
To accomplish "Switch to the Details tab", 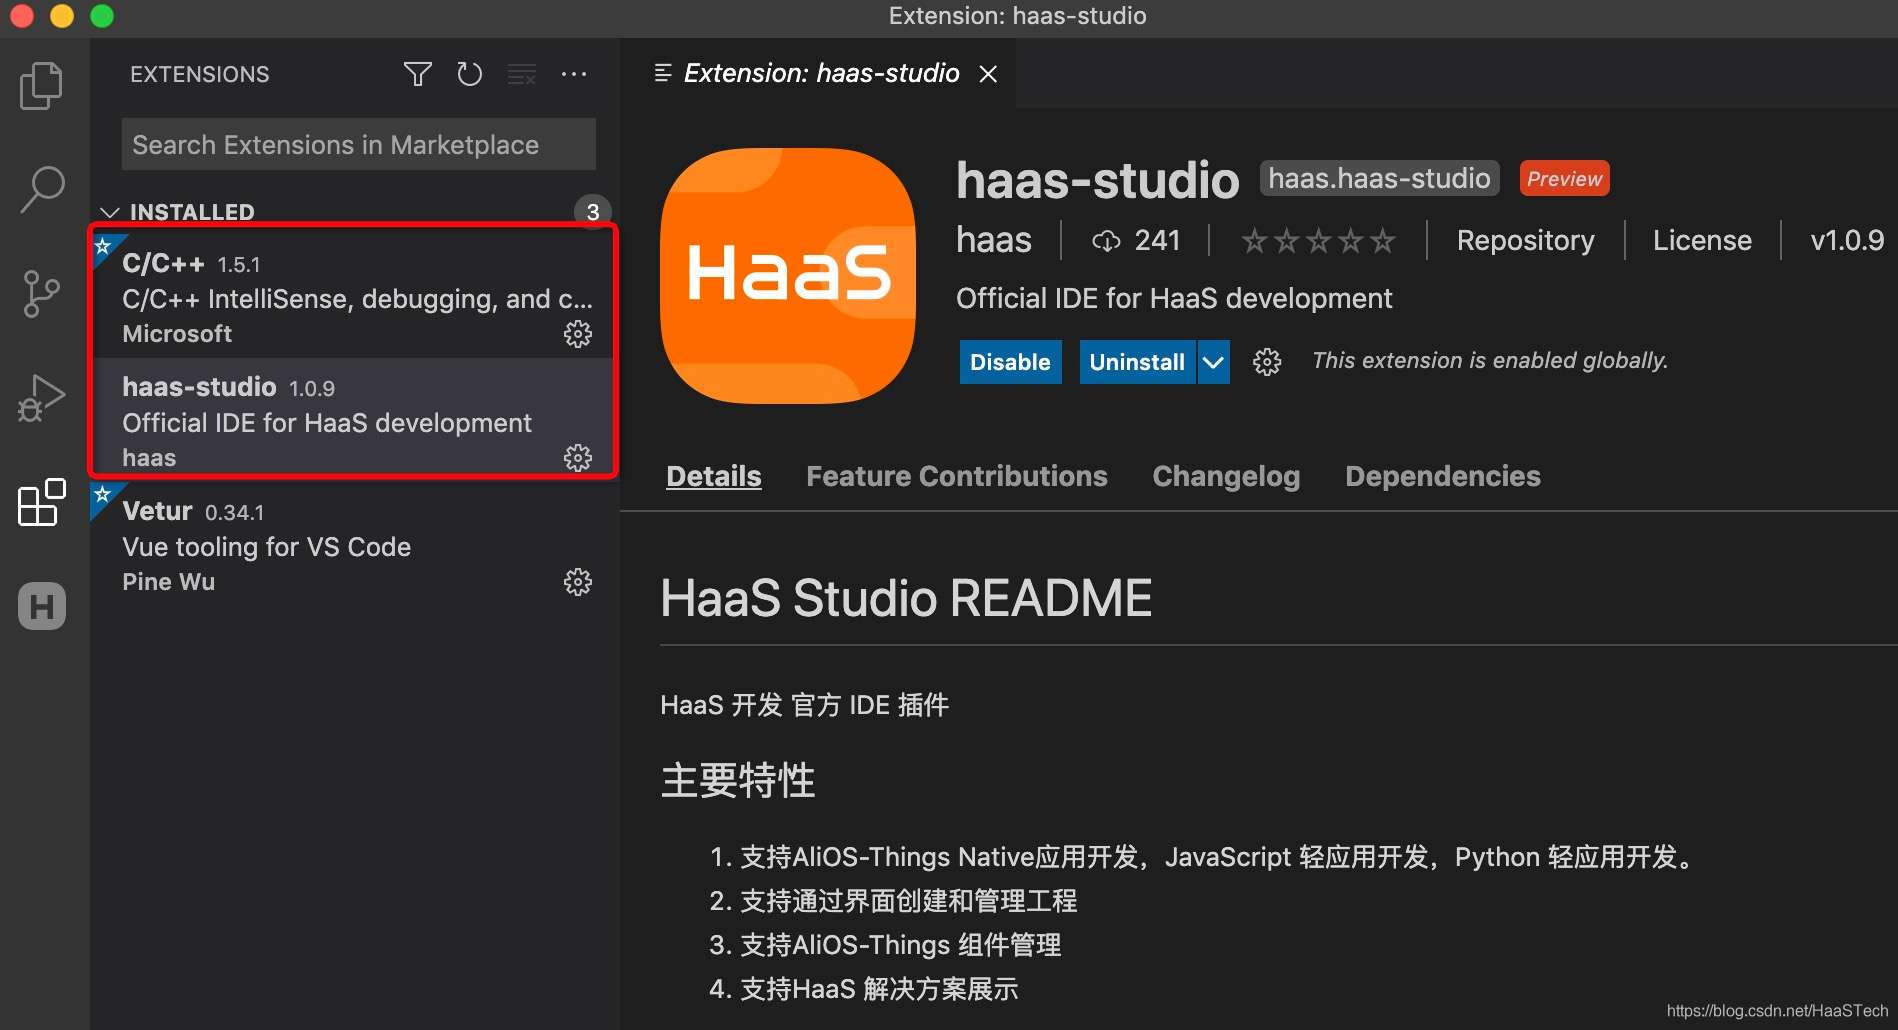I will (714, 476).
